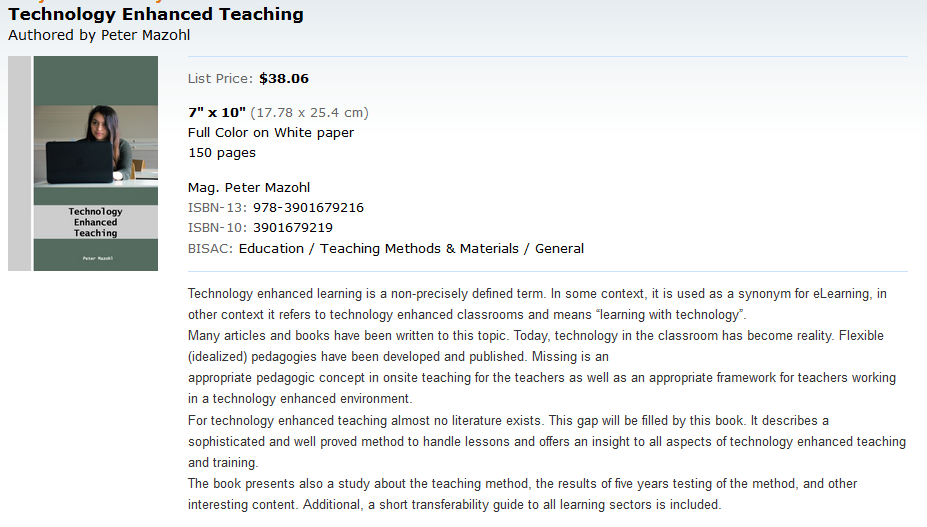927x527 pixels.
Task: Click the title text on book cover
Action: [x=95, y=222]
